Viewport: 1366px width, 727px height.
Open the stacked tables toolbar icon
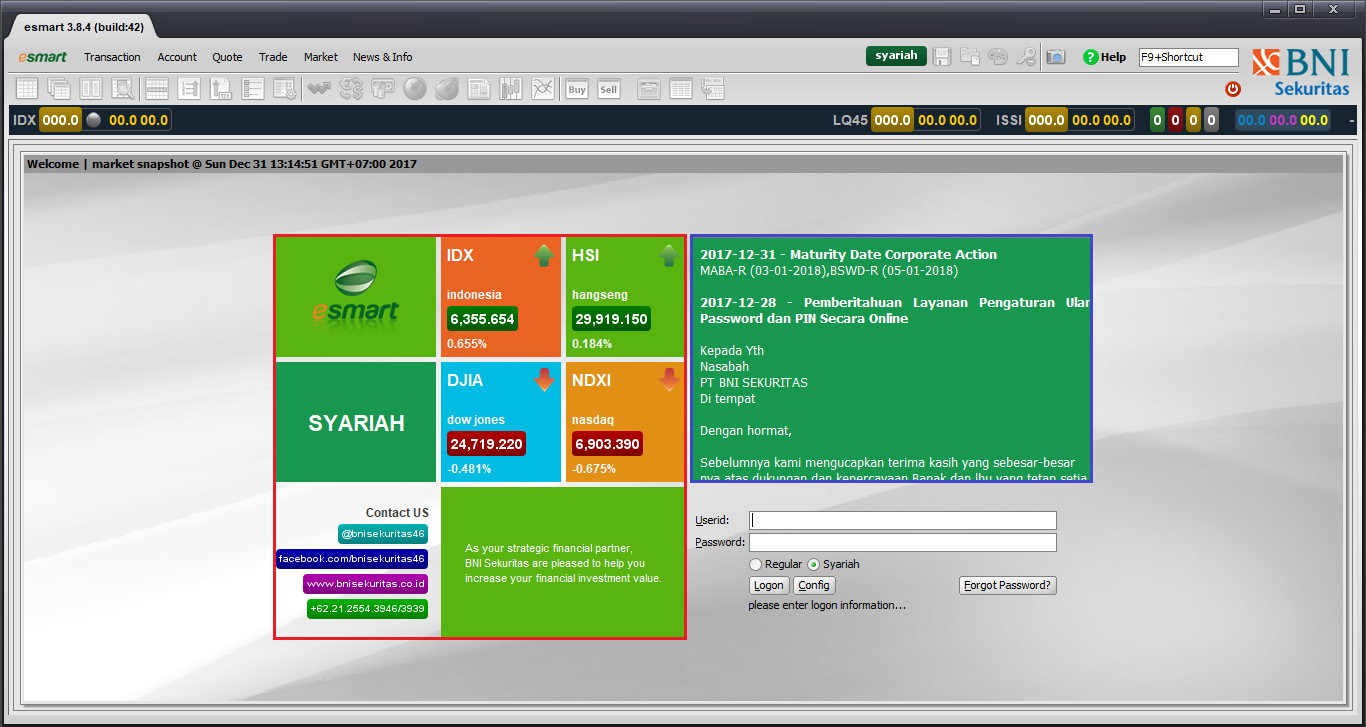click(x=59, y=89)
